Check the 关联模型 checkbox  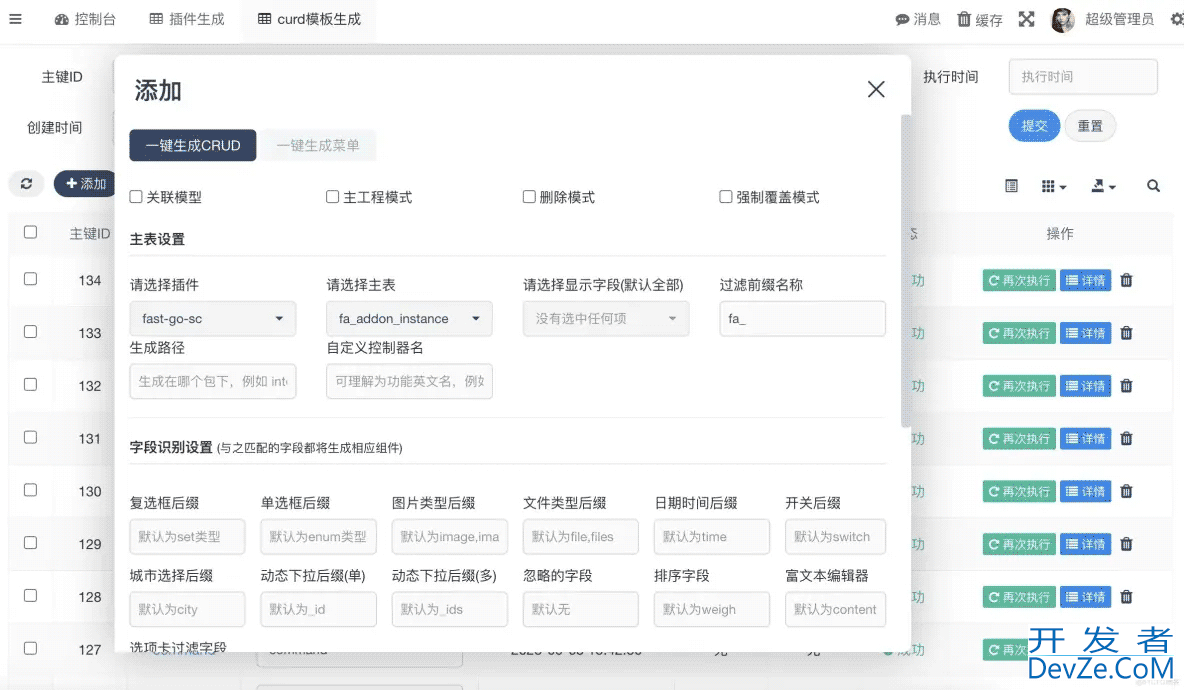point(136,197)
